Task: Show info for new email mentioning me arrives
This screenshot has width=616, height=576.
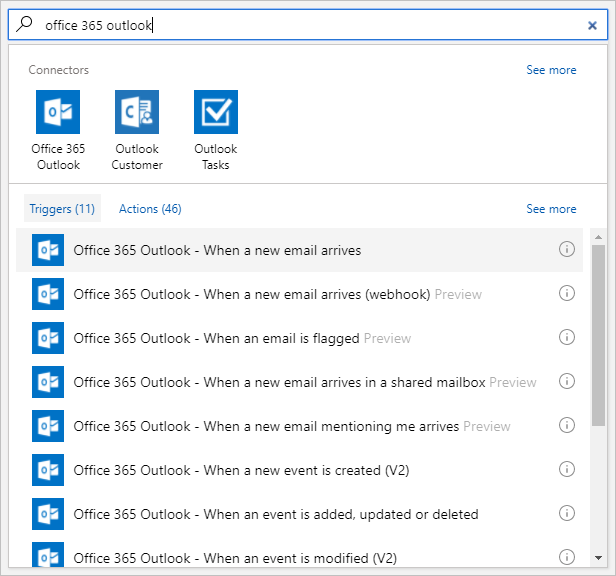Action: point(566,425)
